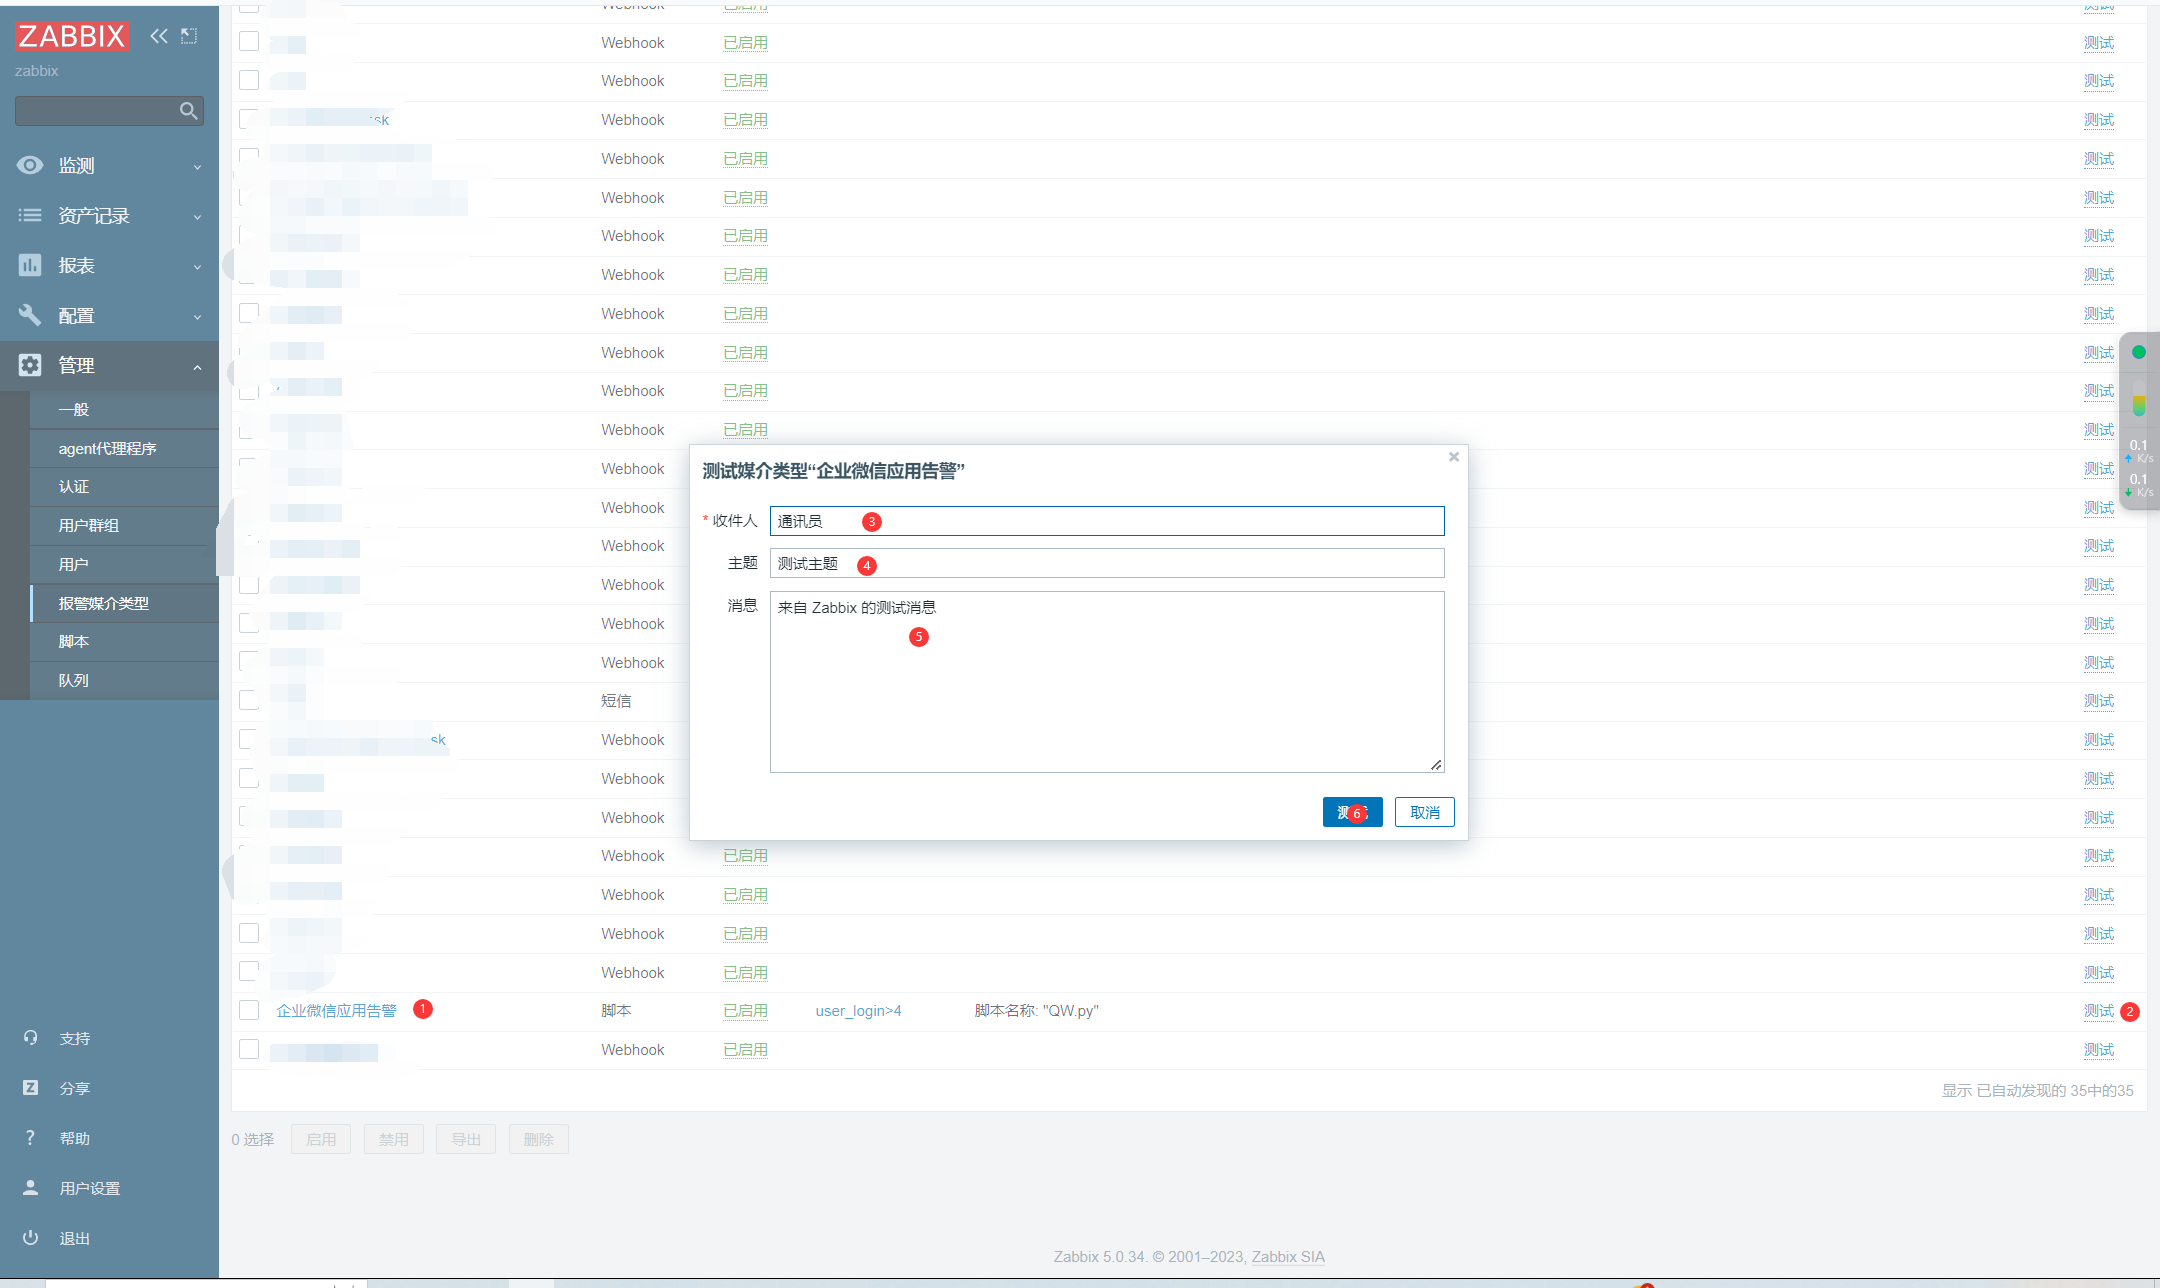2160x1288 pixels.
Task: Open the 企业微信应用告警 media type link
Action: 336,1010
